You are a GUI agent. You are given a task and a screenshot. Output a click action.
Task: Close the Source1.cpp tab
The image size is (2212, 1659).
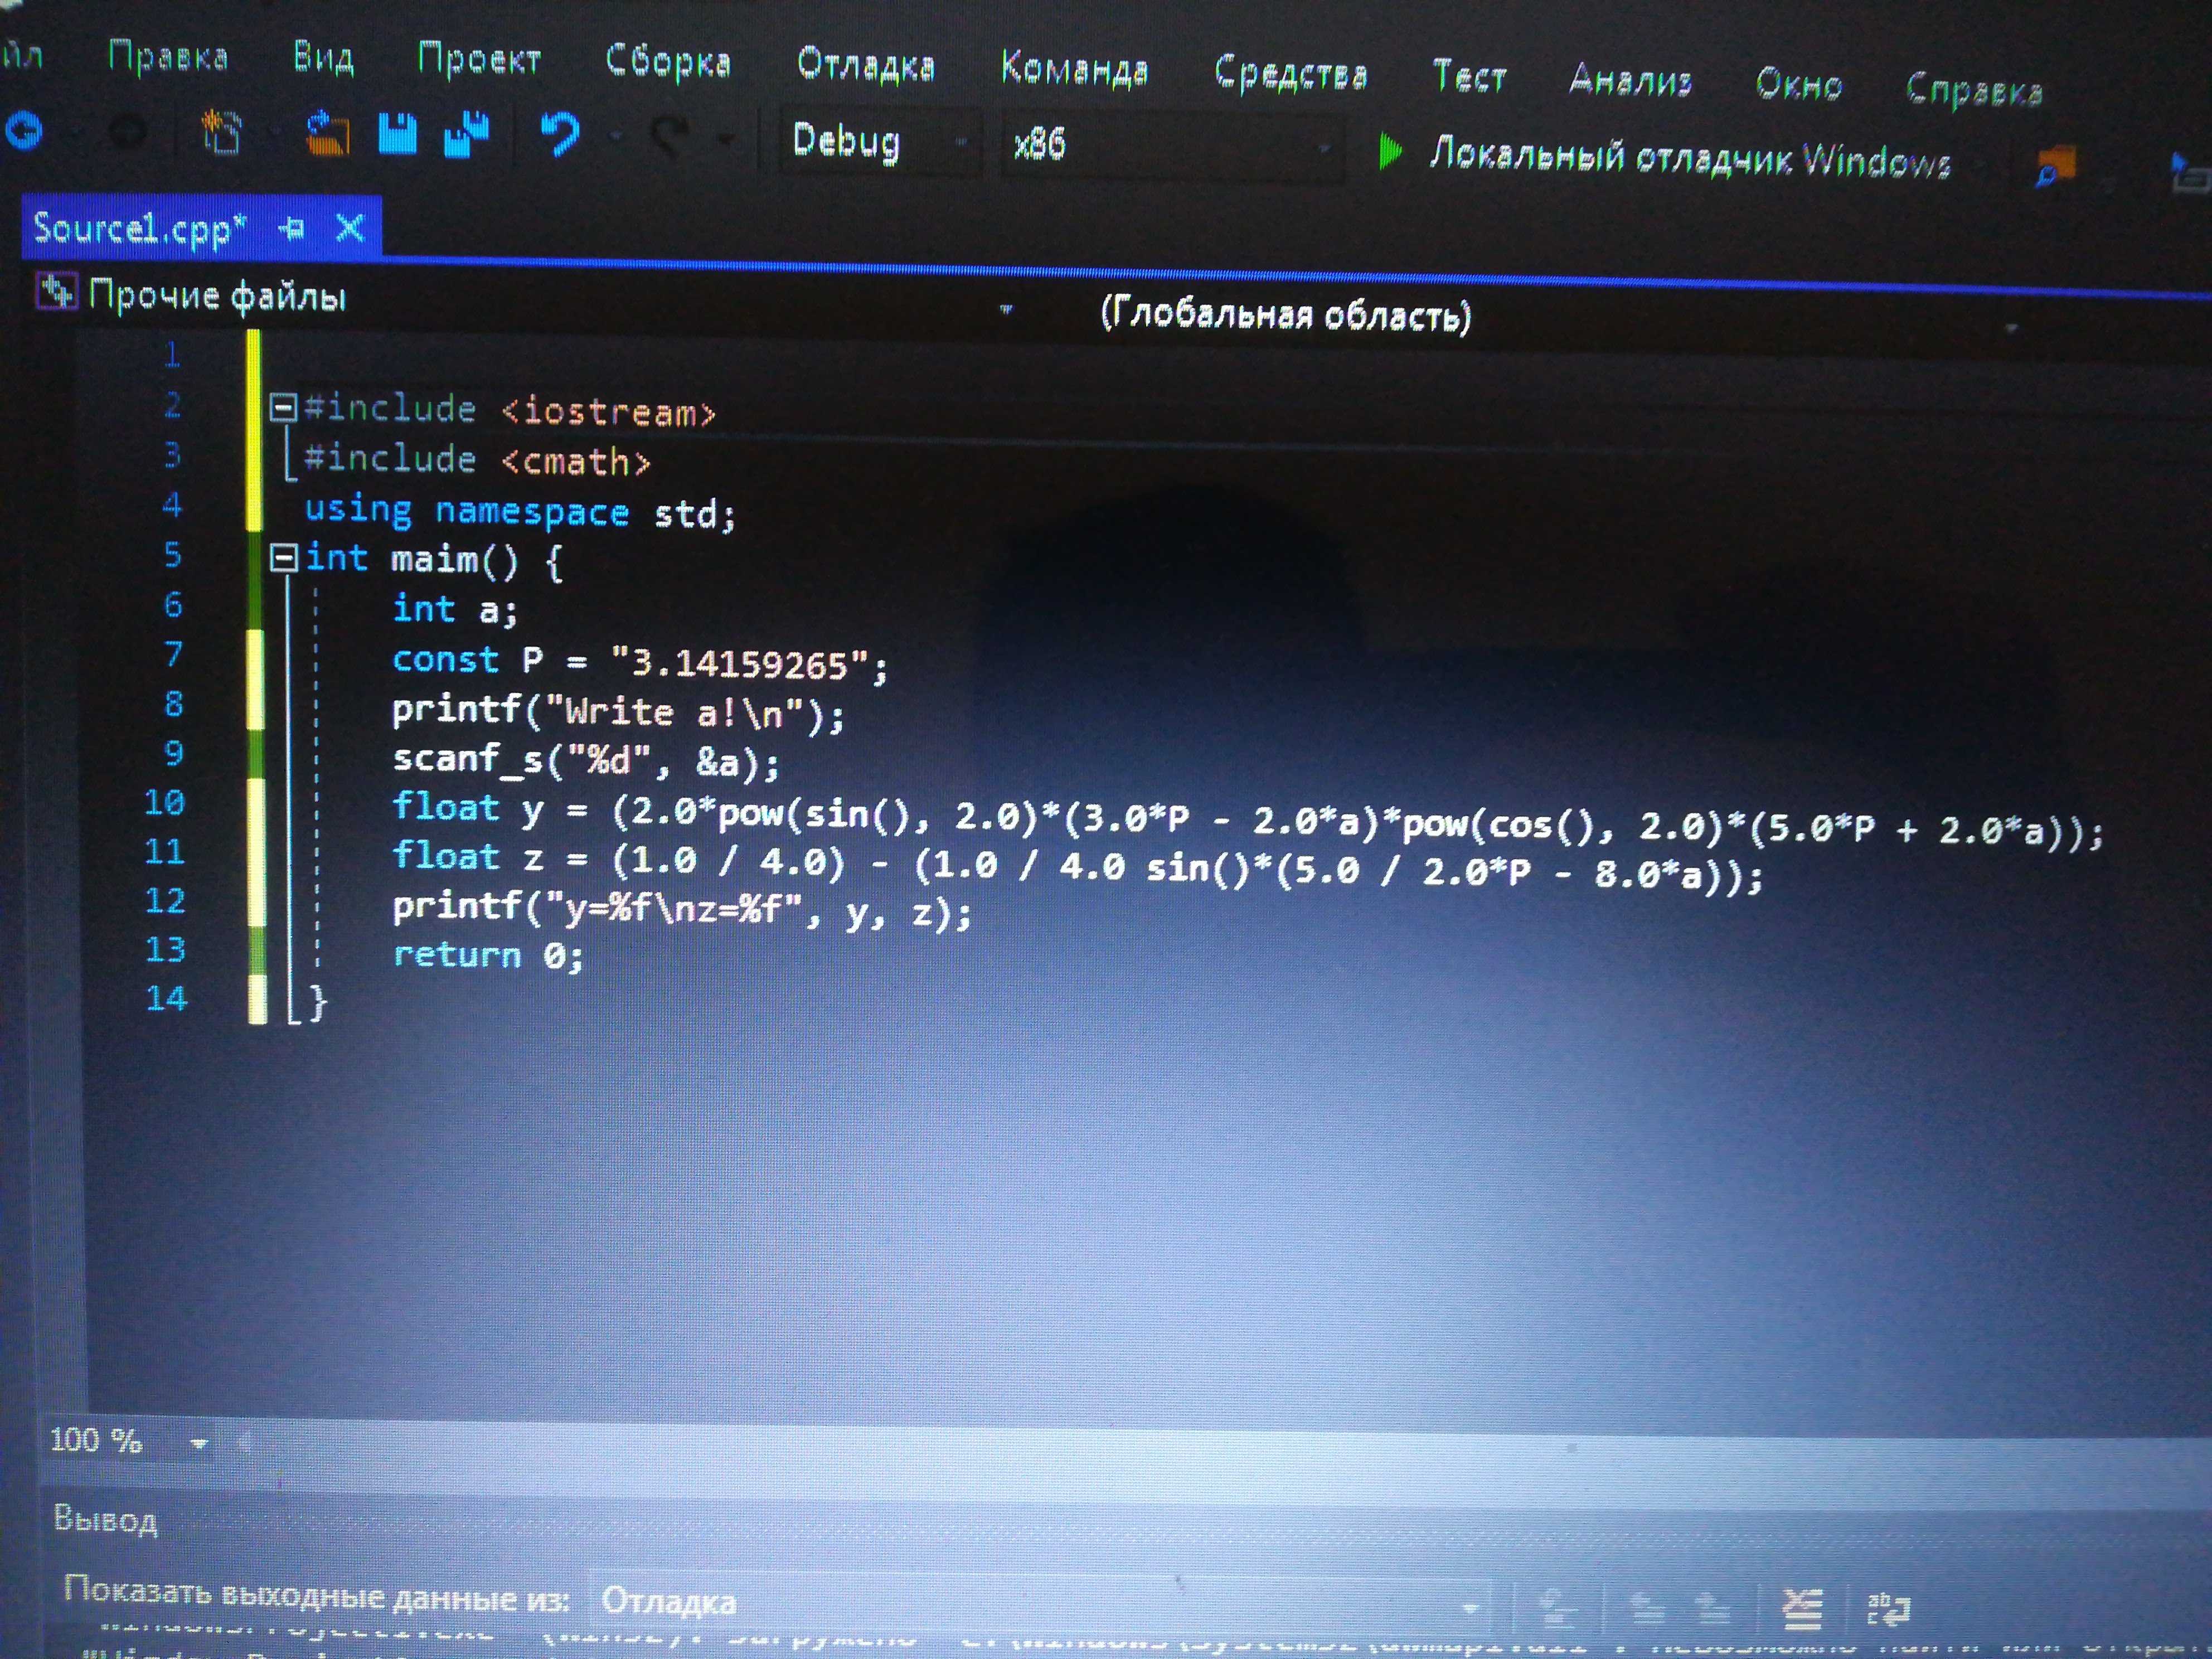(350, 229)
